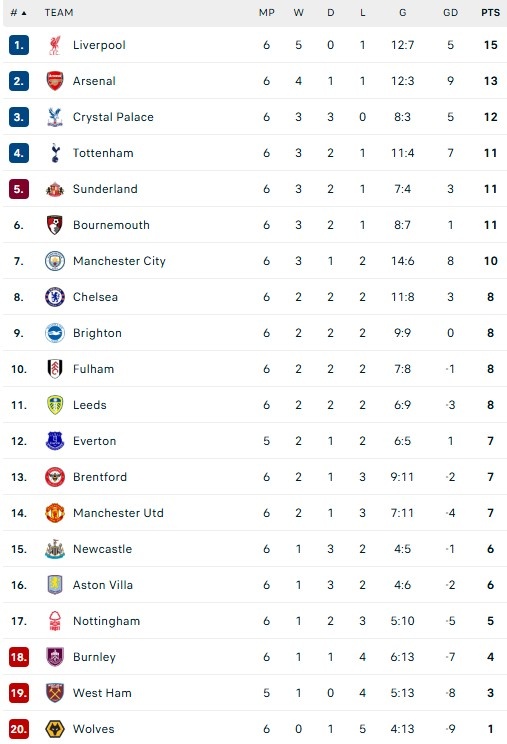Select the Nottingham row in standings
Image resolution: width=507 pixels, height=744 pixels.
point(255,621)
